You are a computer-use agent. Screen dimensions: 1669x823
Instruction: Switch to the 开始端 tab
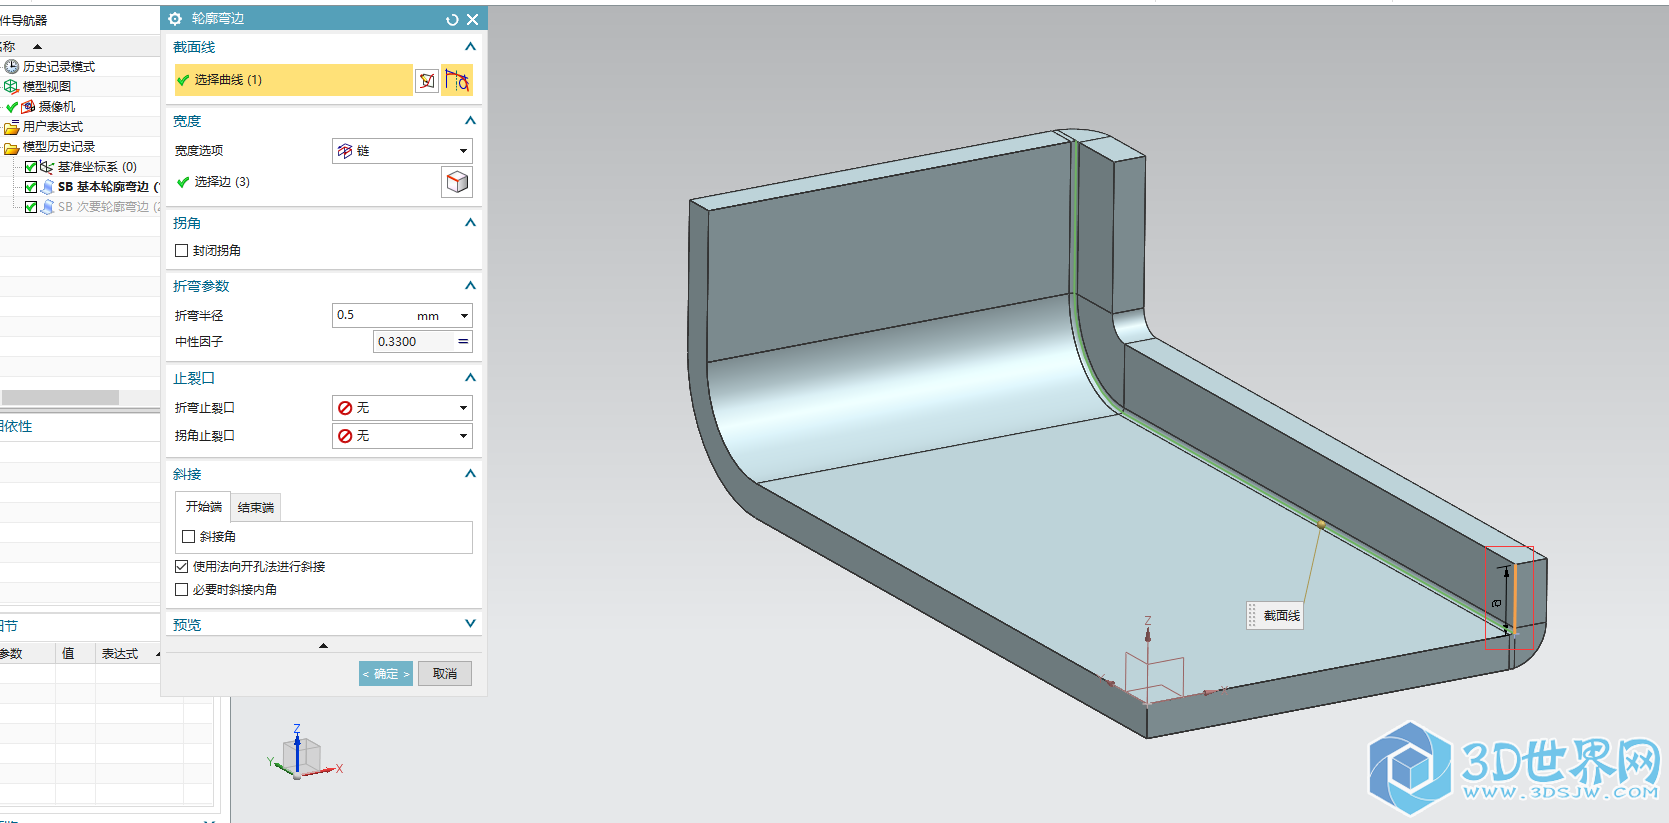[204, 507]
